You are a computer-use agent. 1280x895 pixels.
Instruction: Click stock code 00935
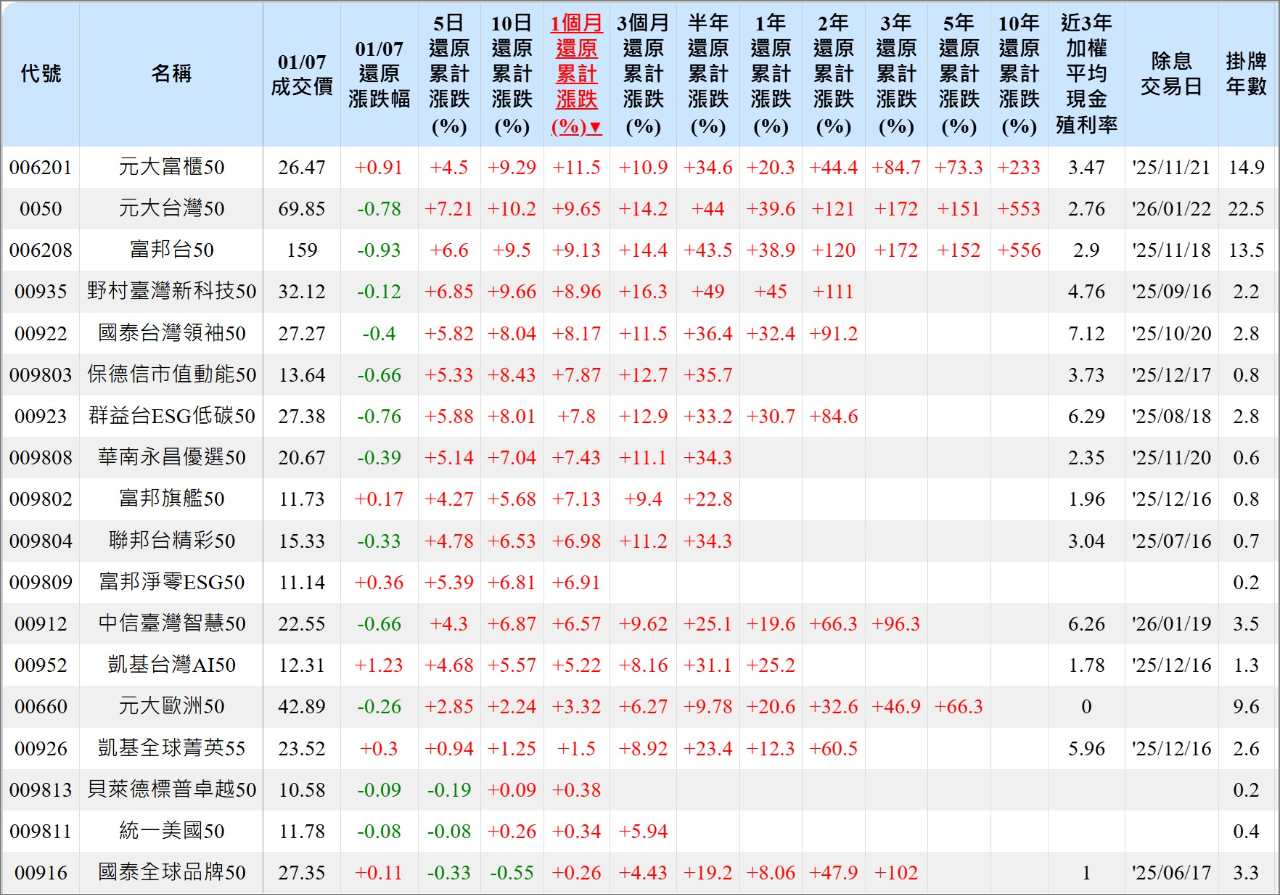click(40, 292)
